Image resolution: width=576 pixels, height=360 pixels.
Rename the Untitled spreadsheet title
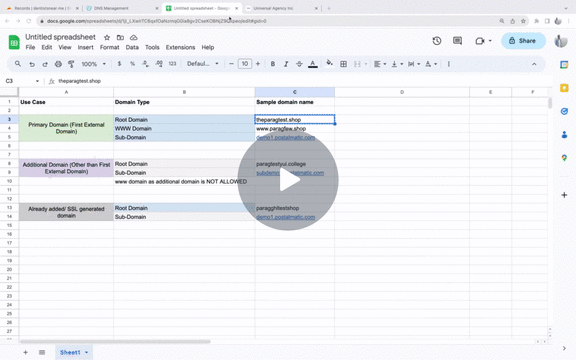(x=60, y=37)
